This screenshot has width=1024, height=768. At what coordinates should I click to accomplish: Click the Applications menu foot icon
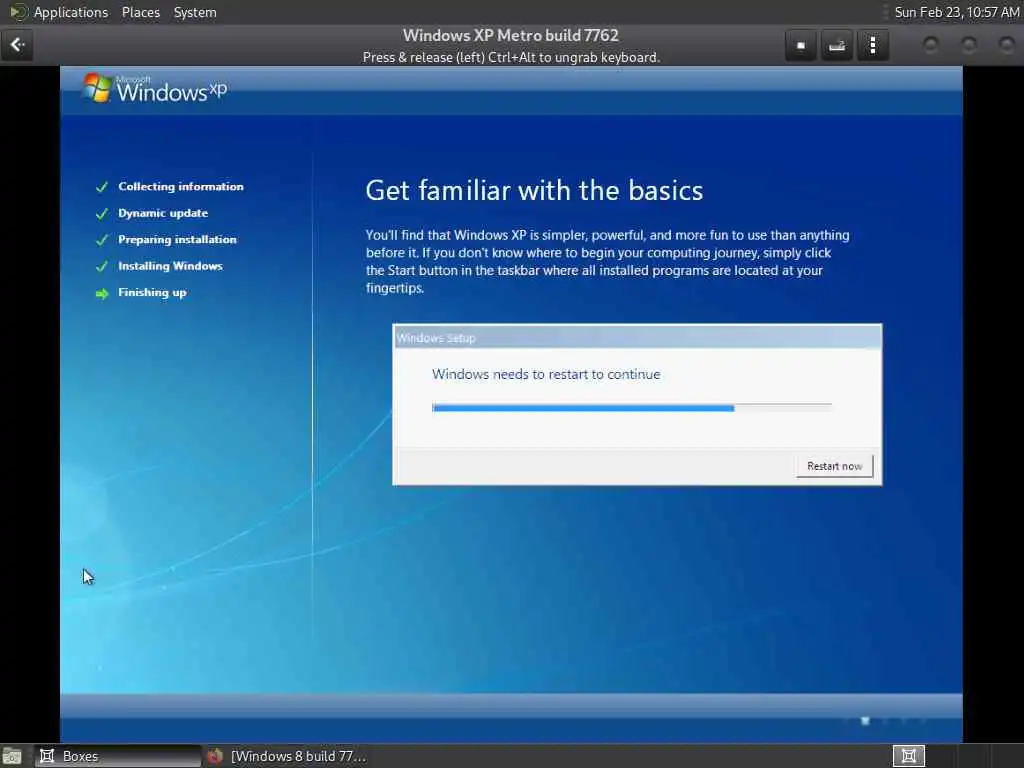18,12
